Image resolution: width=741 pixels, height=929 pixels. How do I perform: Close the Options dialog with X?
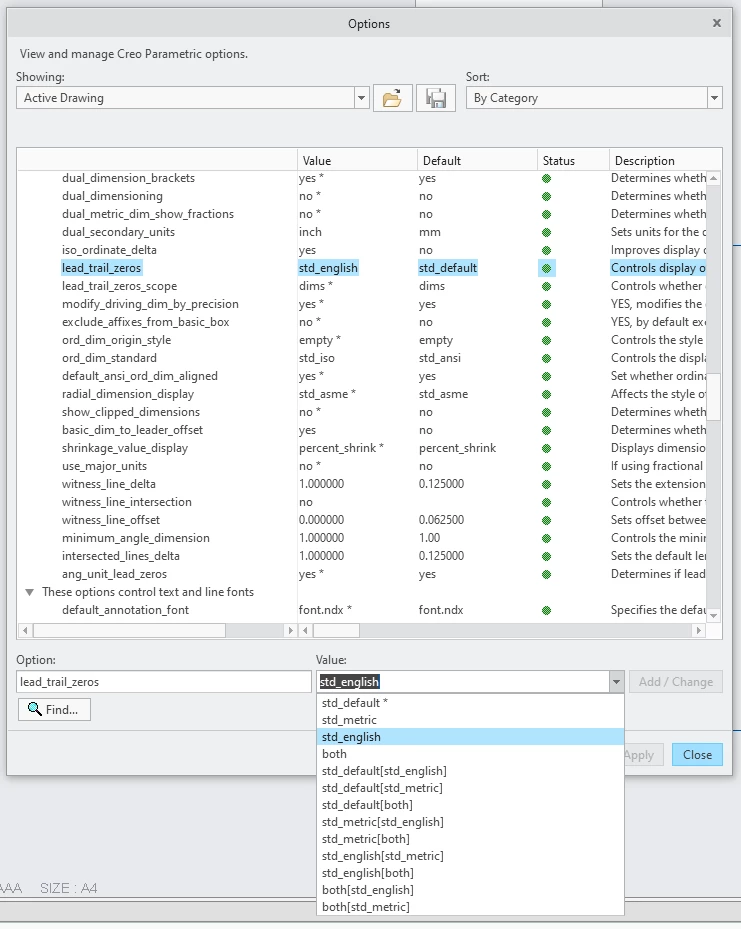pos(717,23)
